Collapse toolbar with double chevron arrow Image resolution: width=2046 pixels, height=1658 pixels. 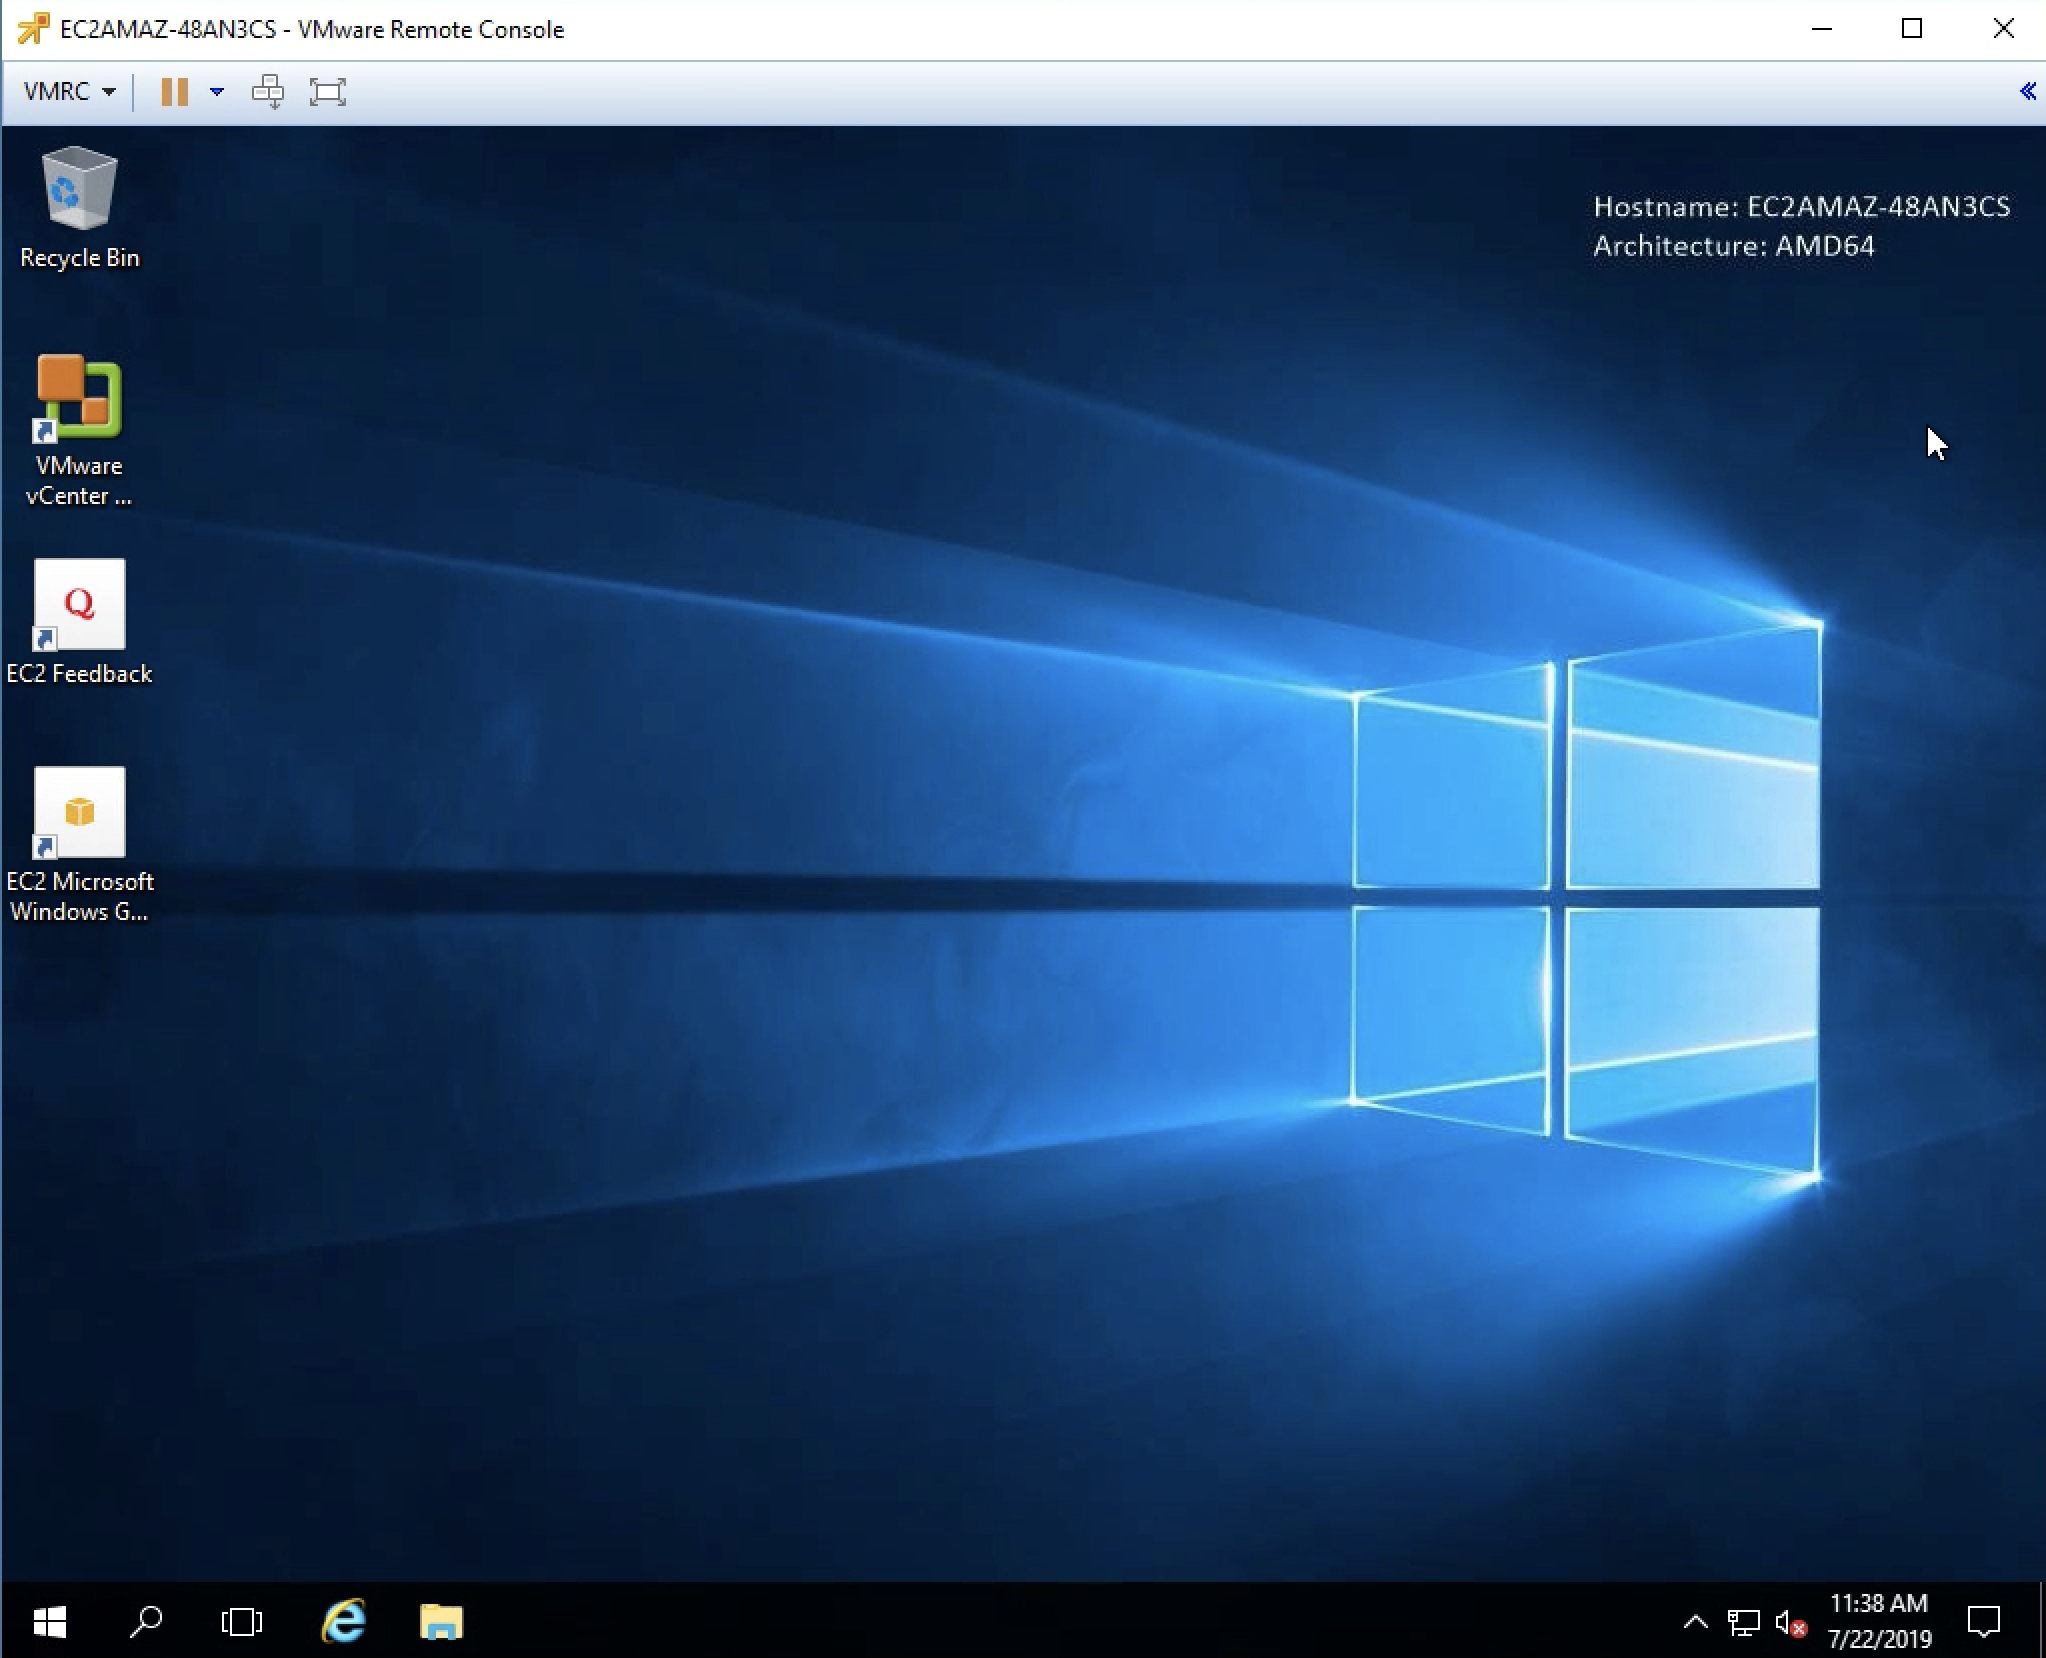click(2027, 92)
